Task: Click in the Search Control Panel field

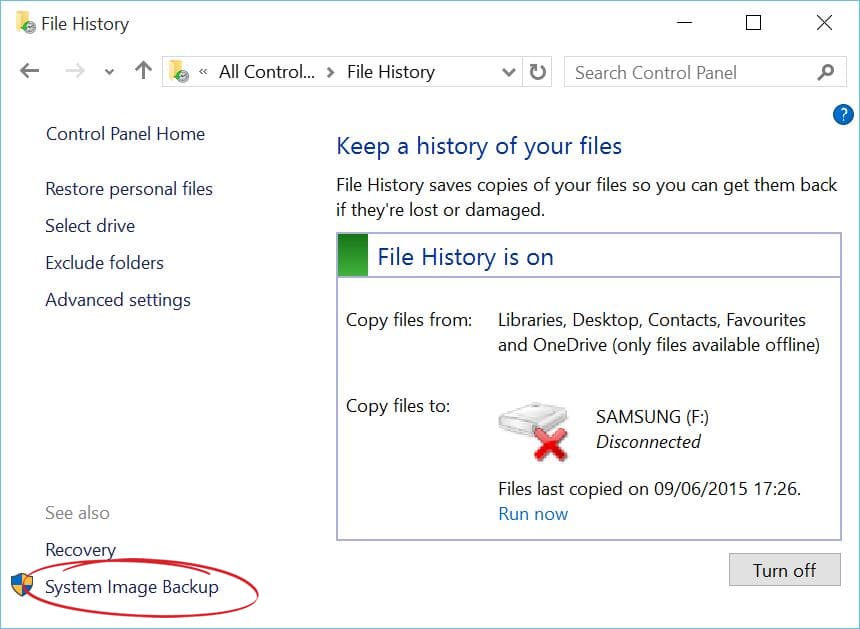Action: [690, 72]
